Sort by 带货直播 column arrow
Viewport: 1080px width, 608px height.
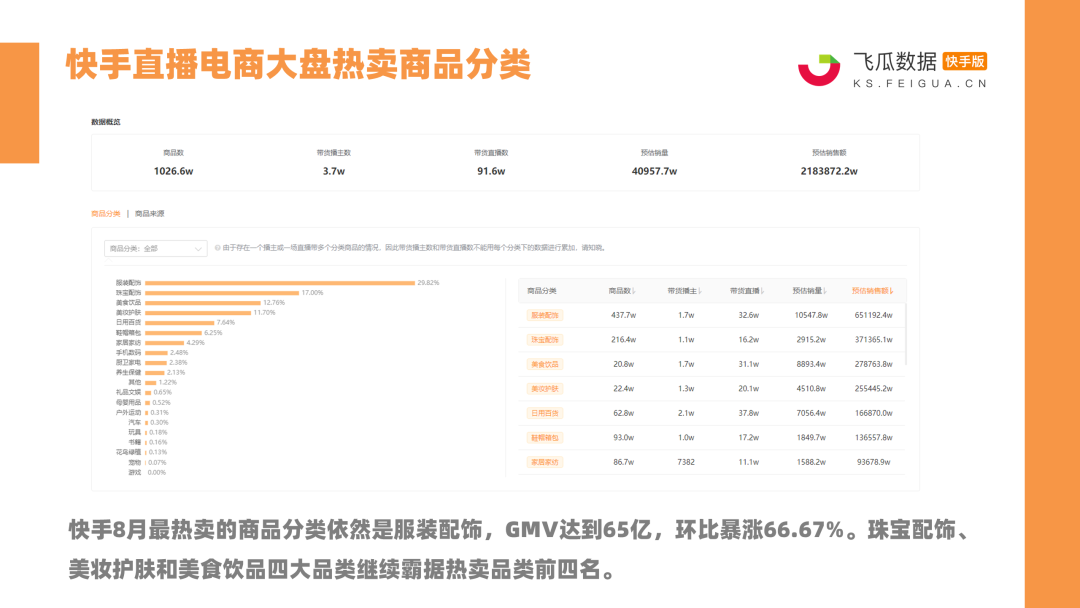tap(762, 291)
